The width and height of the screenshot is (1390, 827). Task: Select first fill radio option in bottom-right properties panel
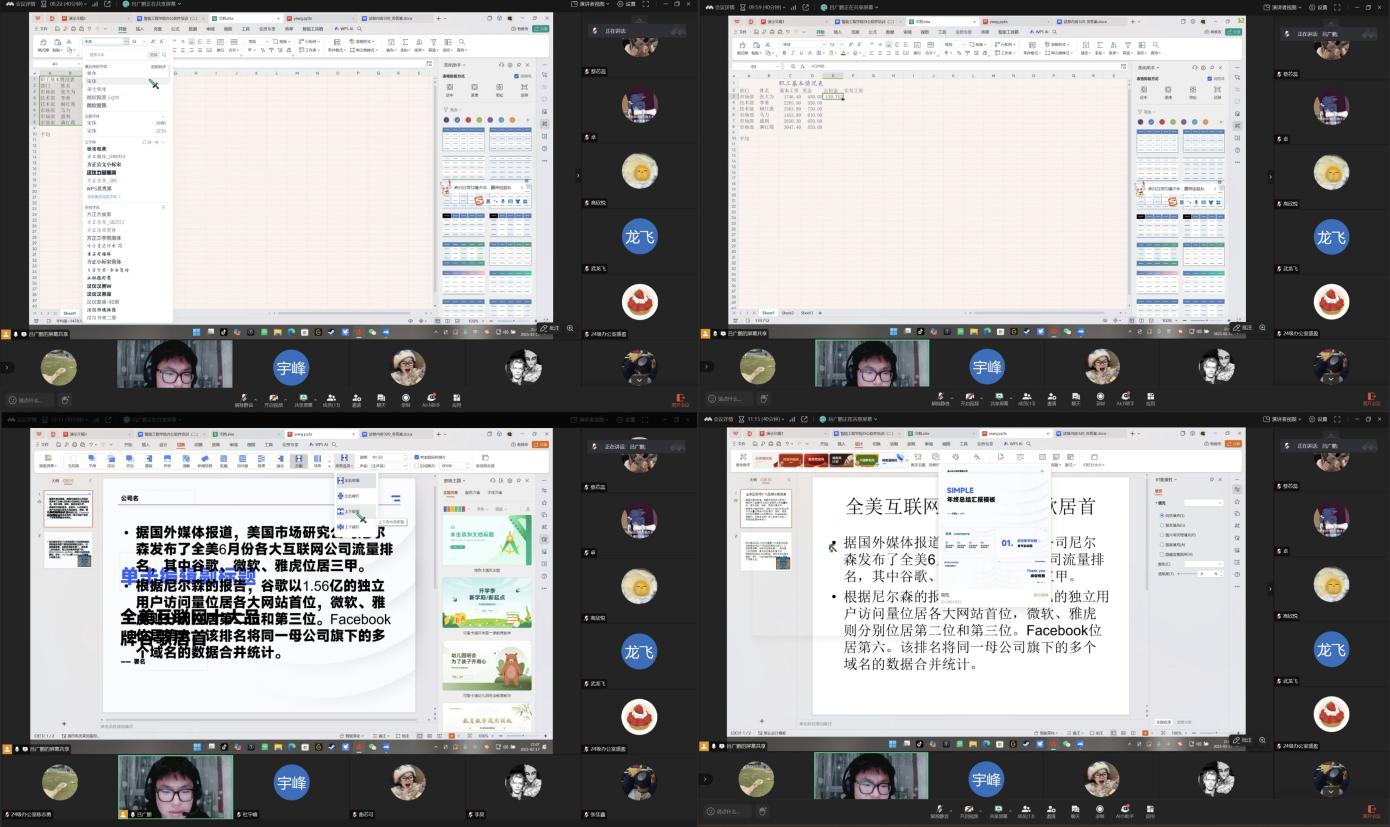1160,515
